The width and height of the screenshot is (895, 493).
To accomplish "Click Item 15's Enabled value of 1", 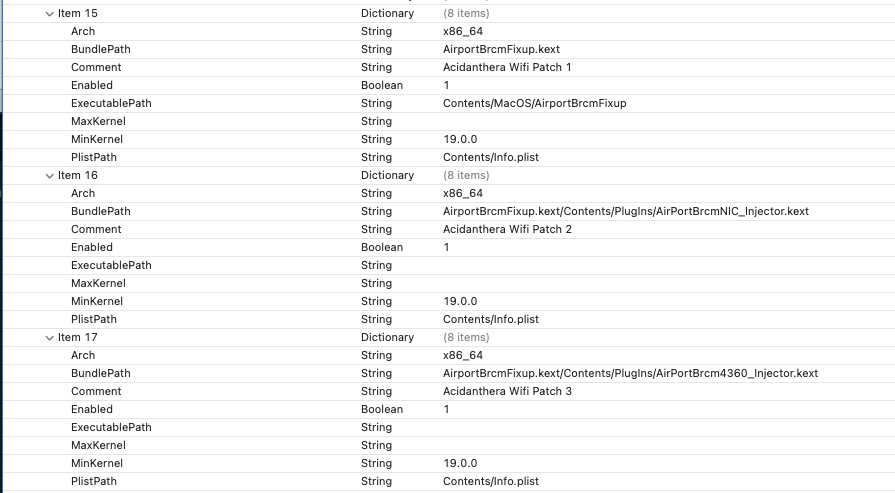I will pos(446,86).
